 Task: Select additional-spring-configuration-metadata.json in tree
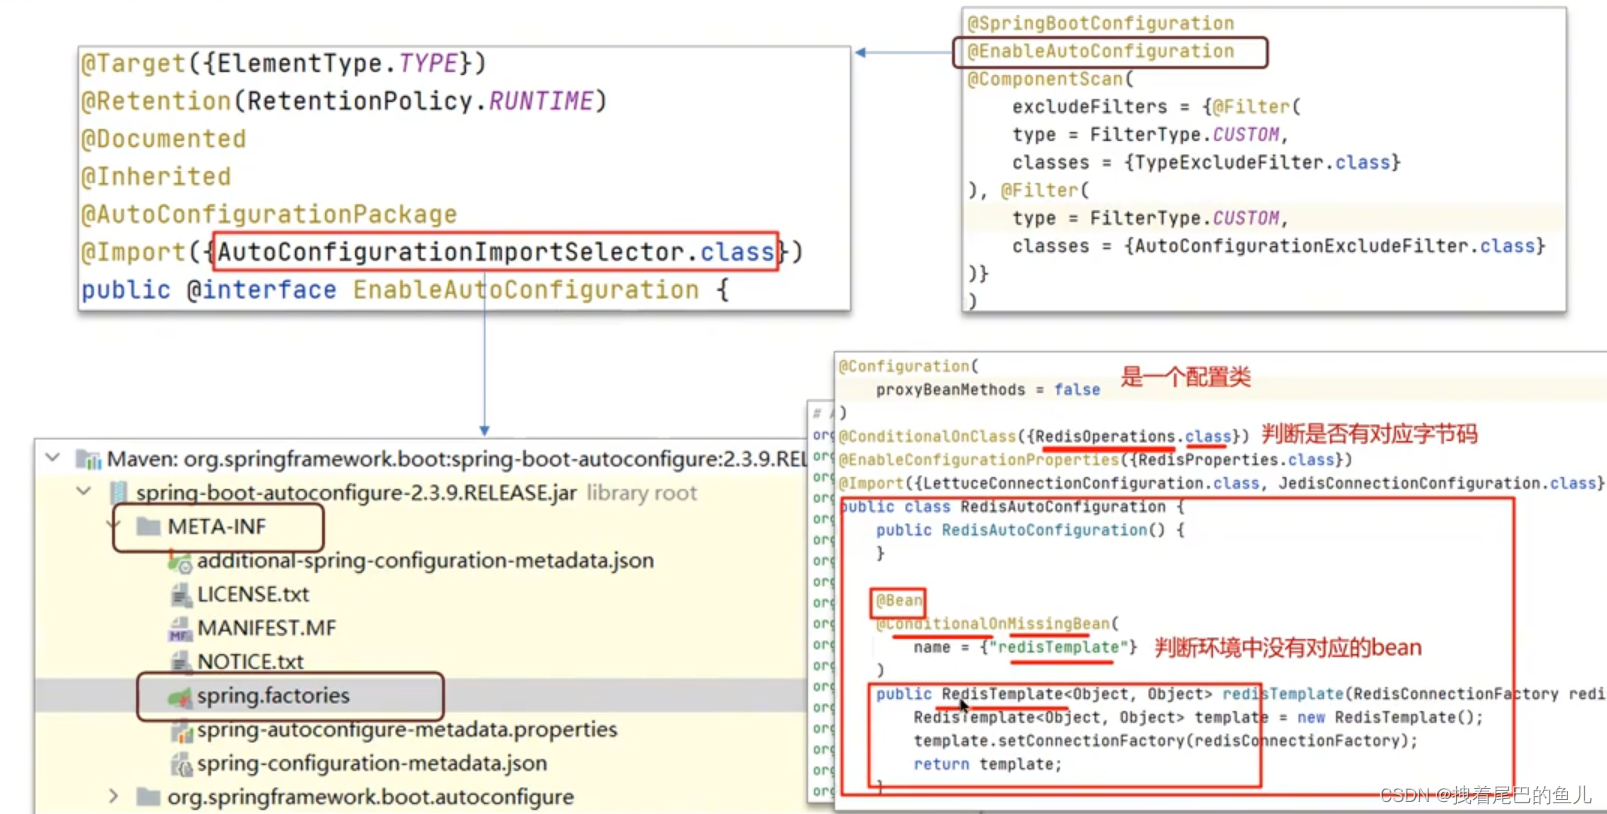tap(425, 560)
